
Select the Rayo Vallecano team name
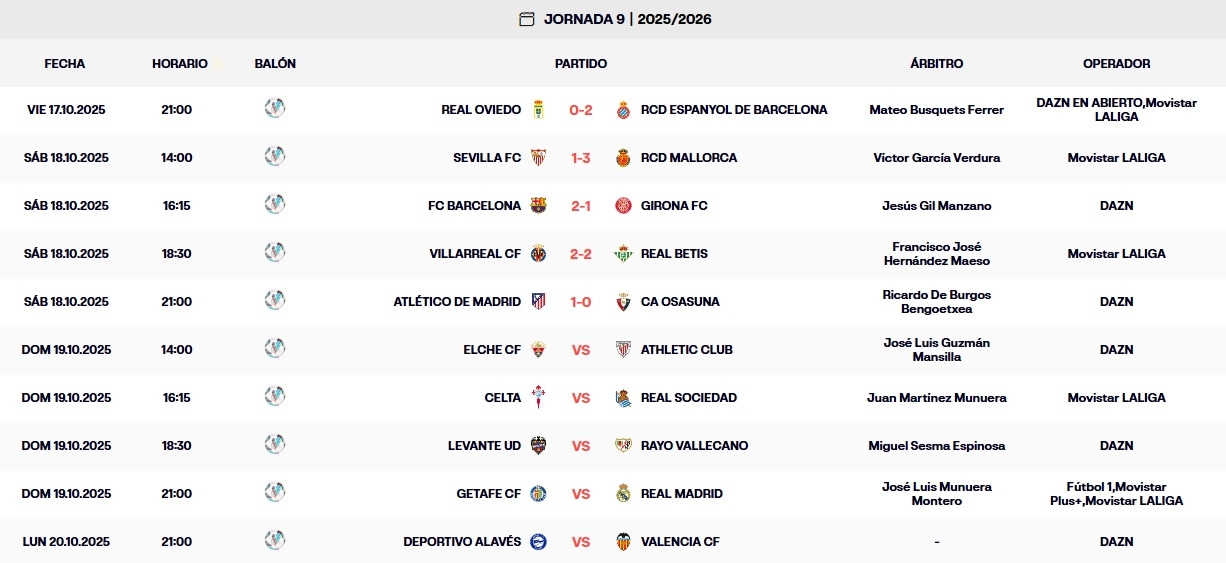tap(694, 446)
